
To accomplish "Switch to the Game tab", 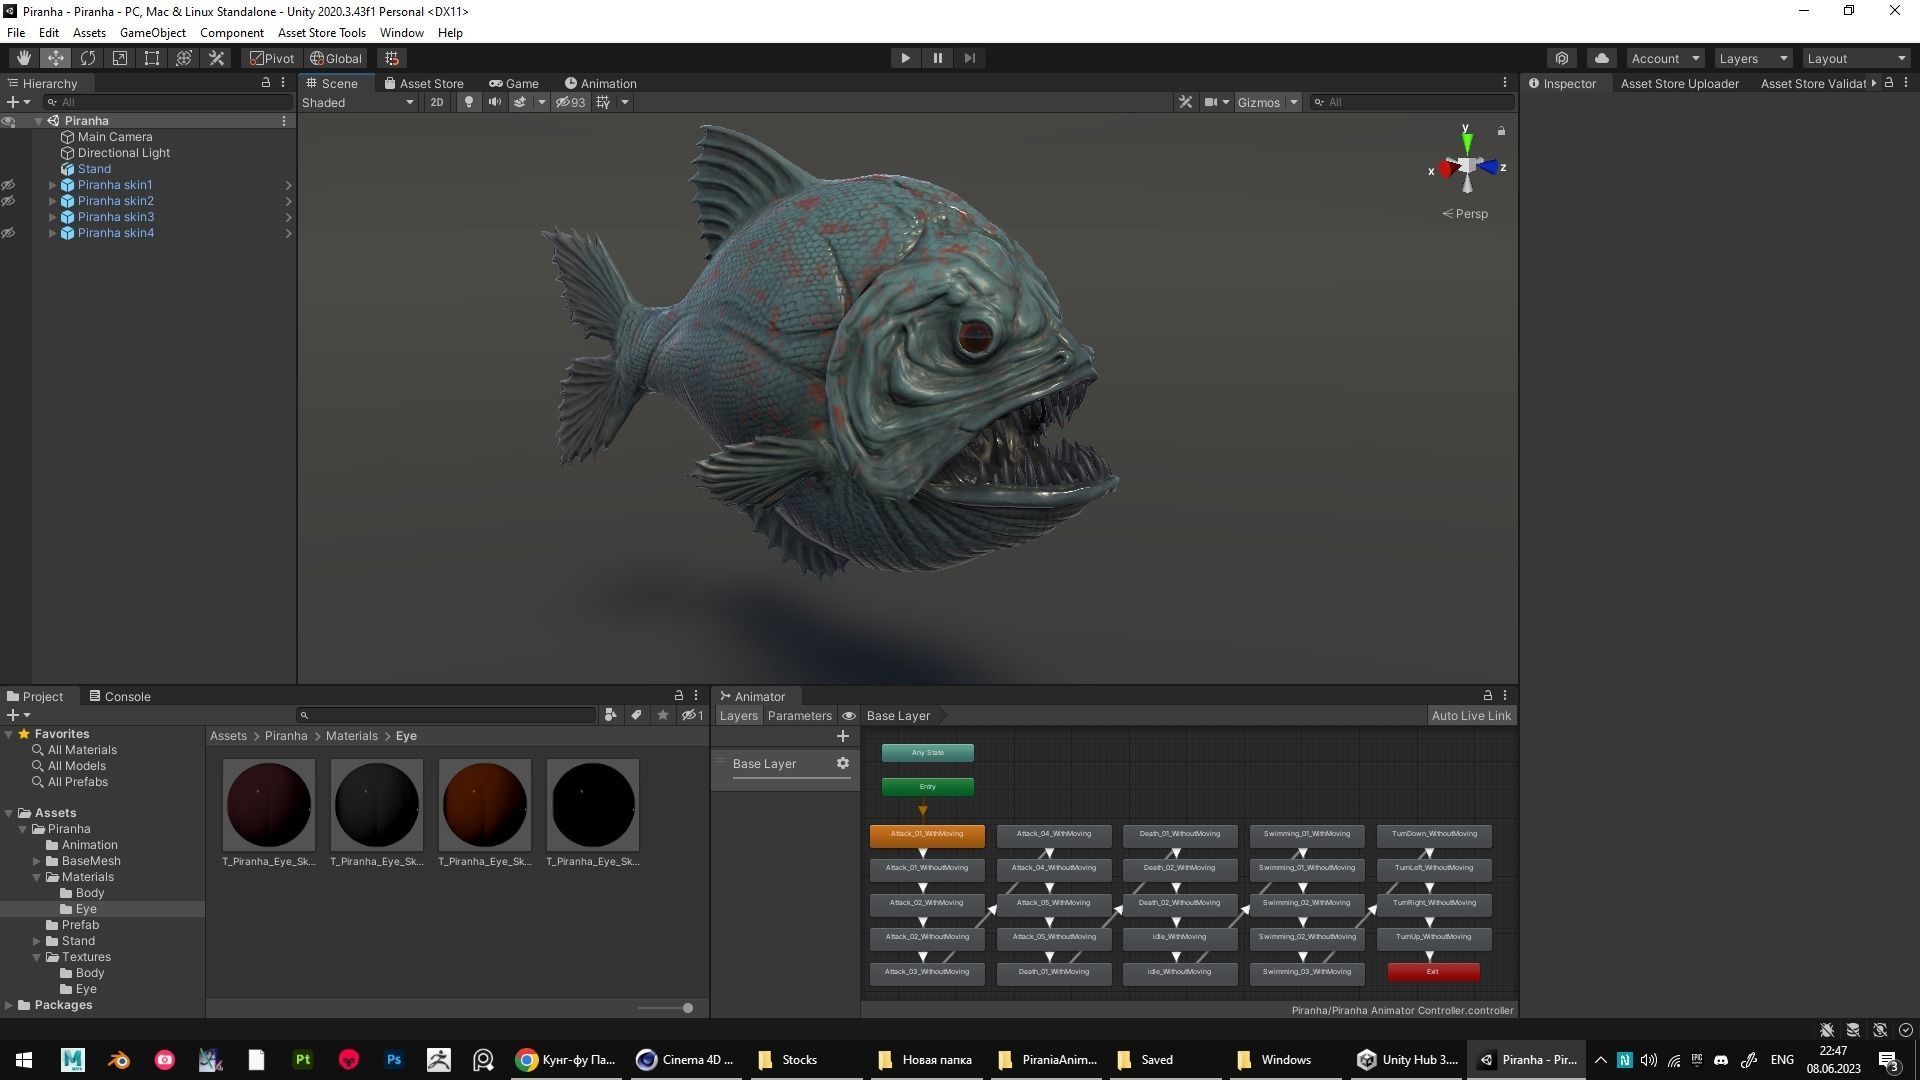I will [514, 83].
